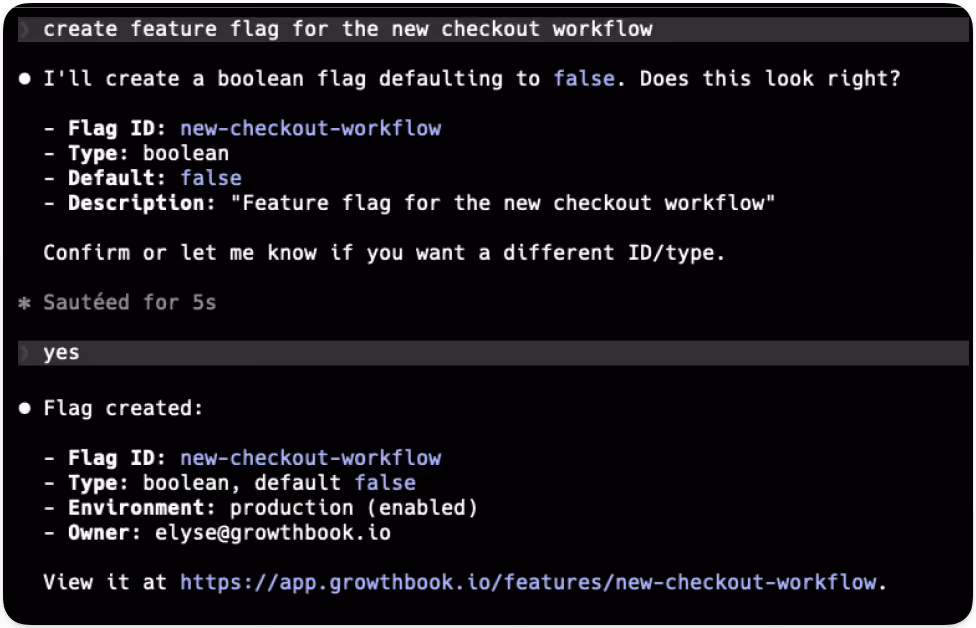This screenshot has width=976, height=628.
Task: Click the Description line text
Action: click(409, 203)
